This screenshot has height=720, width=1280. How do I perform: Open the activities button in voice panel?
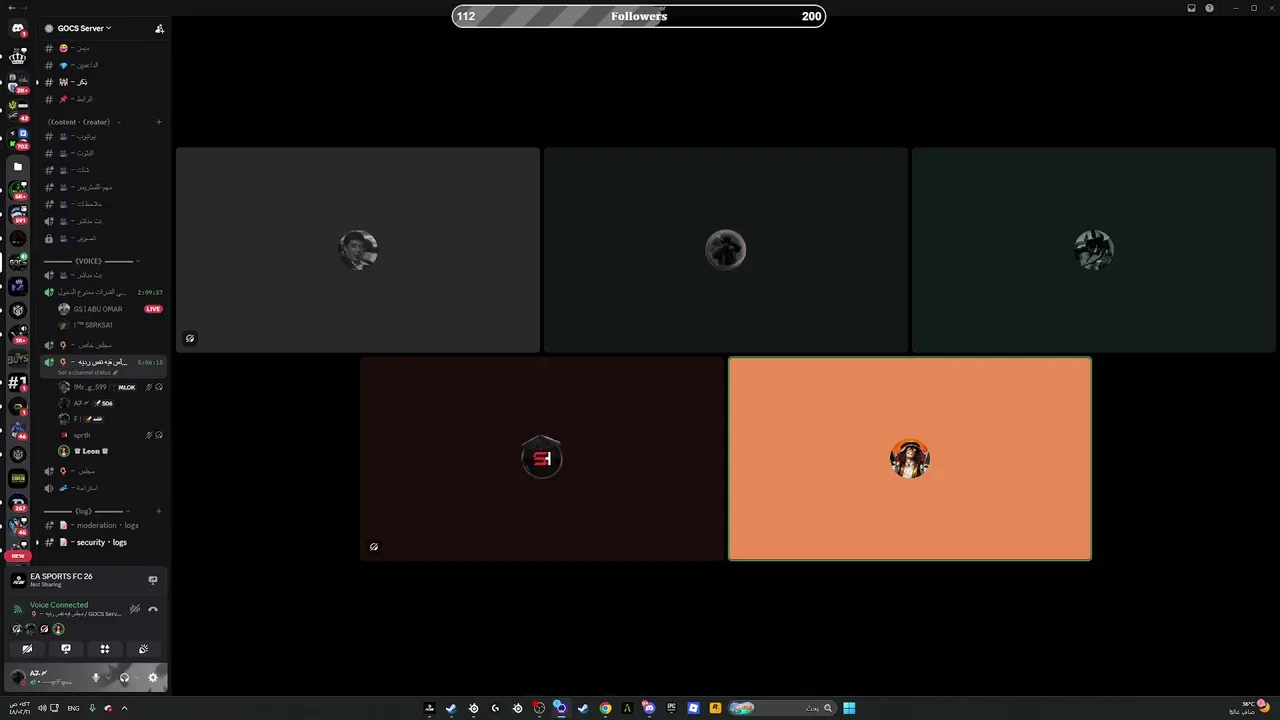[x=104, y=649]
